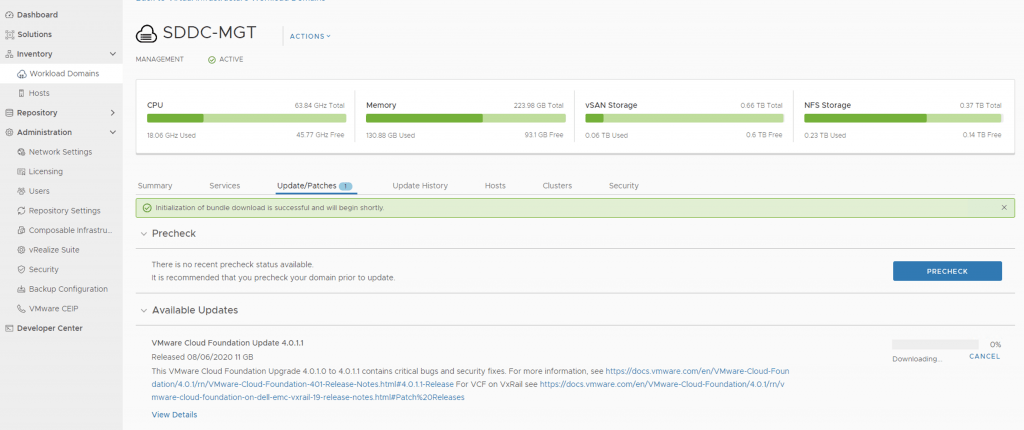Image resolution: width=1024 pixels, height=430 pixels.
Task: Open View Details for update 4.0.1.1
Action: 174,414
